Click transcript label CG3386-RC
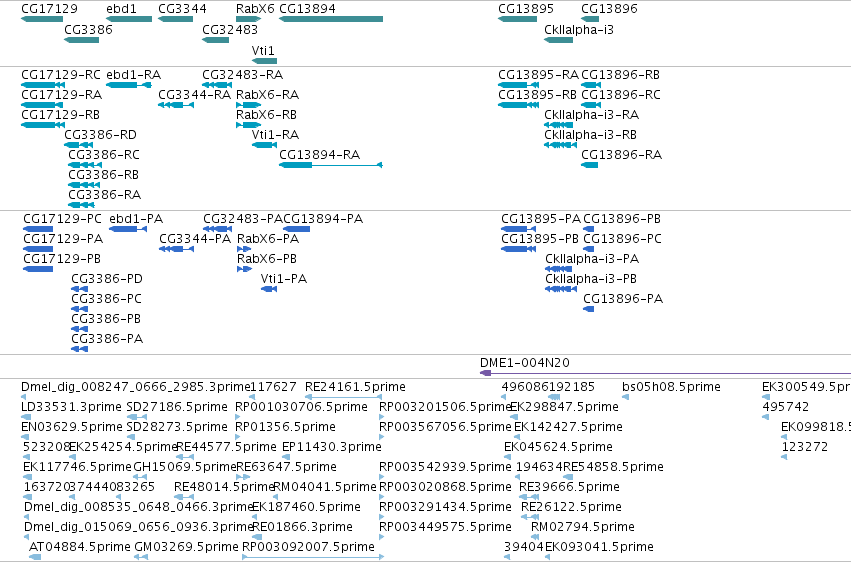The width and height of the screenshot is (851, 562). point(104,155)
